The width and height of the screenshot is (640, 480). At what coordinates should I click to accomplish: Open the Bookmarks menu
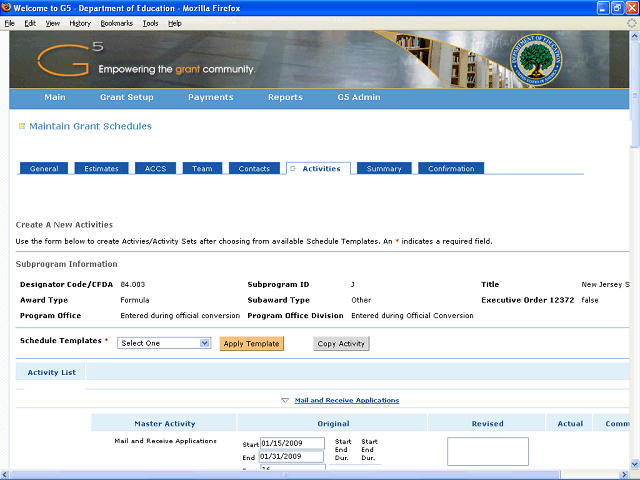(x=117, y=23)
